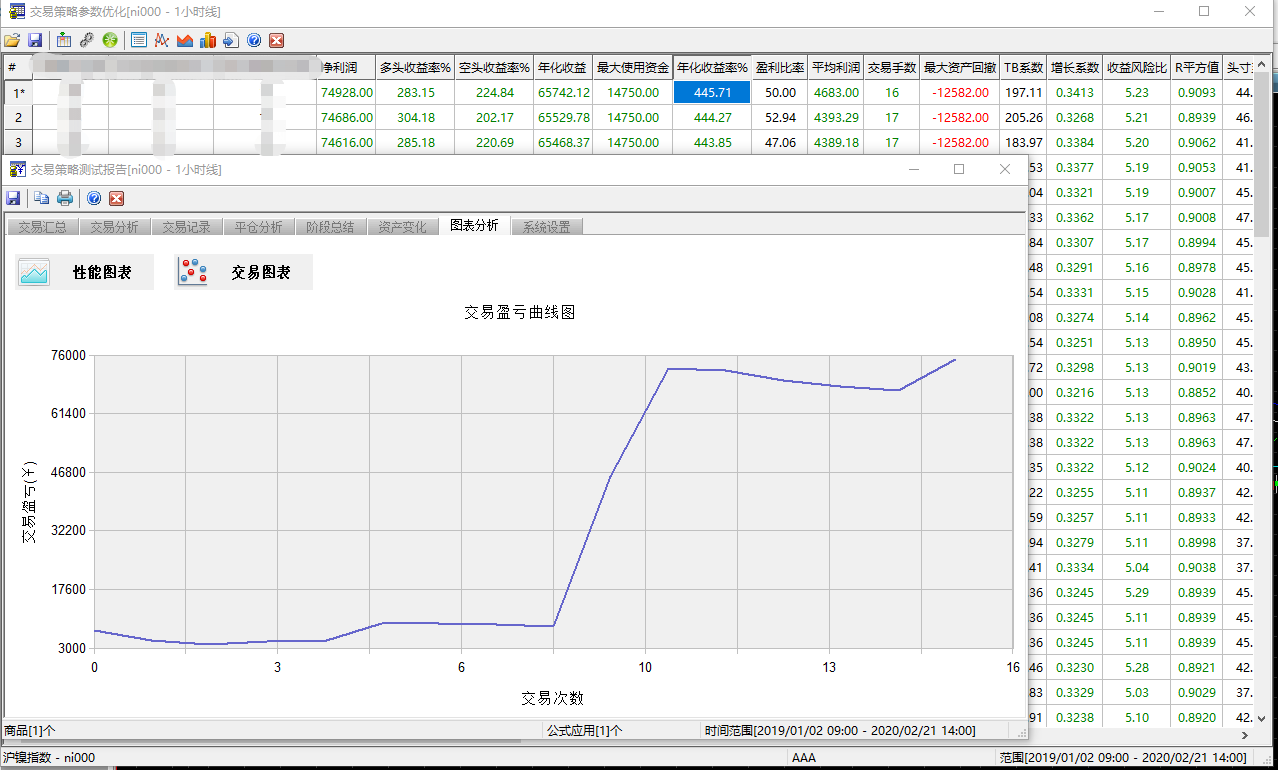Click the gears settings icon in the main toolbar

pos(87,40)
